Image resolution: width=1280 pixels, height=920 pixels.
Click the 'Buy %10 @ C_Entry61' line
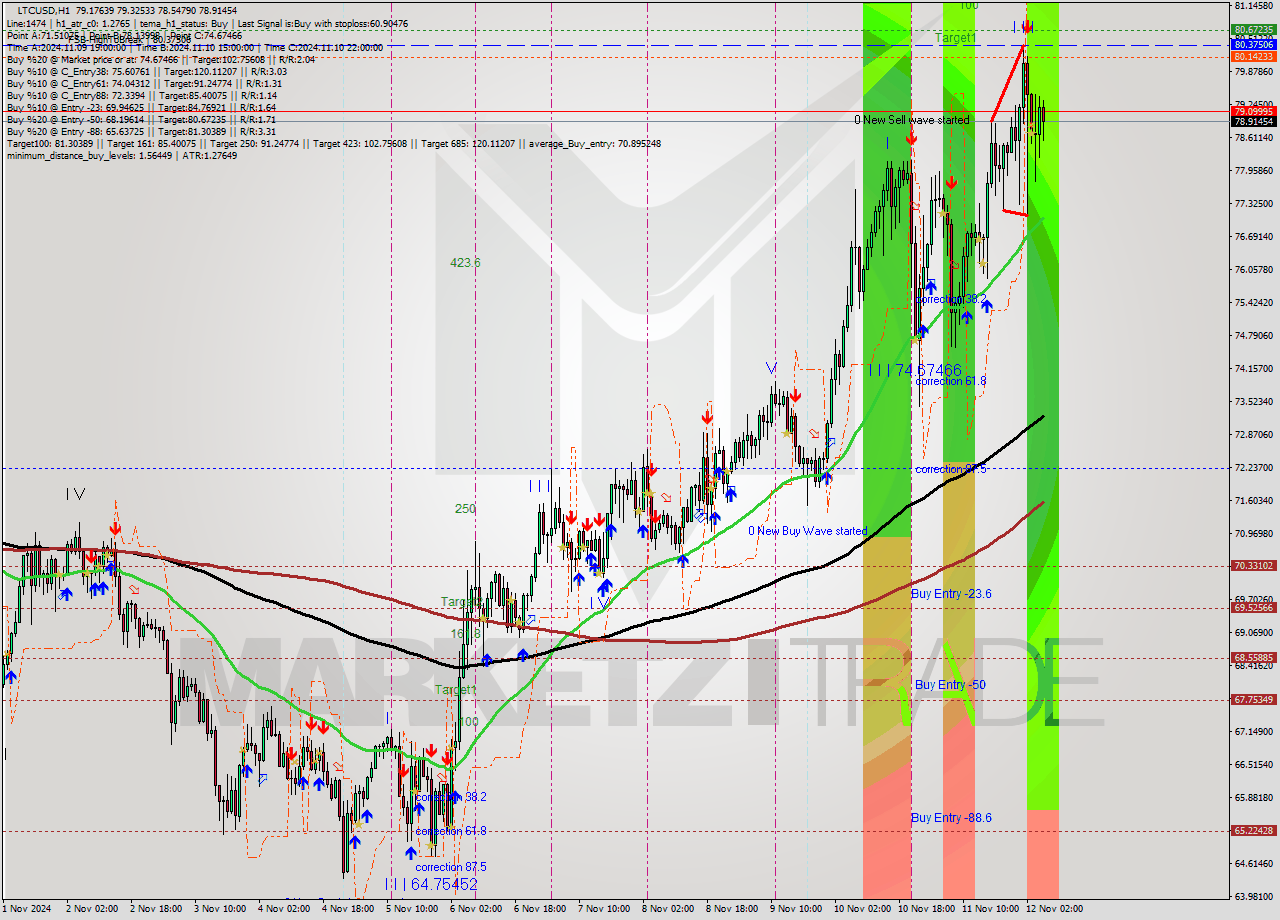tap(145, 83)
